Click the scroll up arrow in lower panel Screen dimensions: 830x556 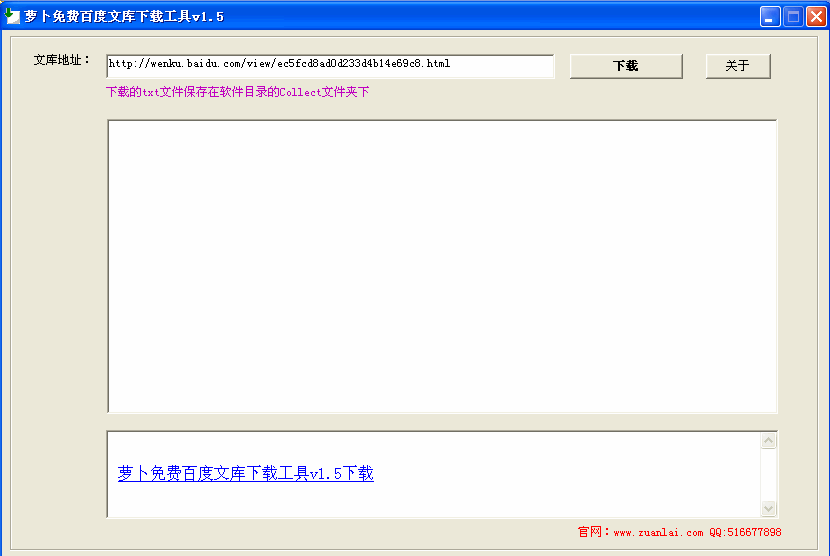click(x=769, y=441)
